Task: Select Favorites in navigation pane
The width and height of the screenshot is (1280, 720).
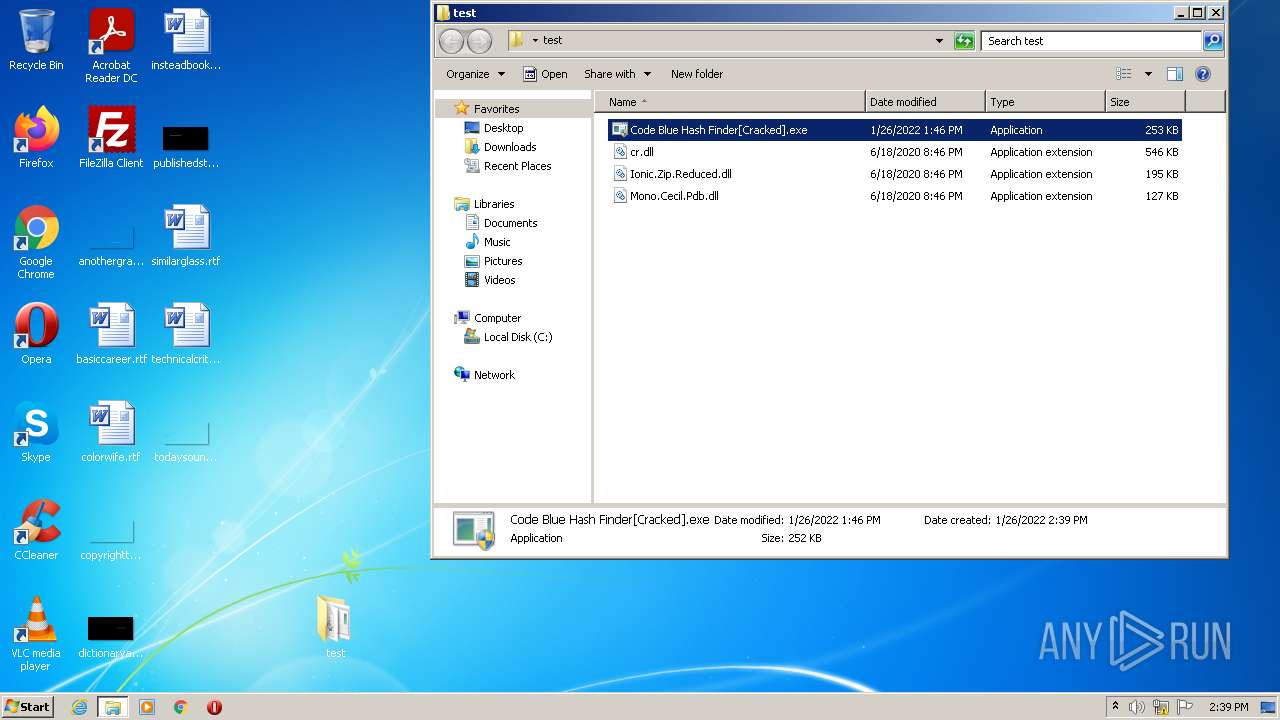Action: pos(496,109)
